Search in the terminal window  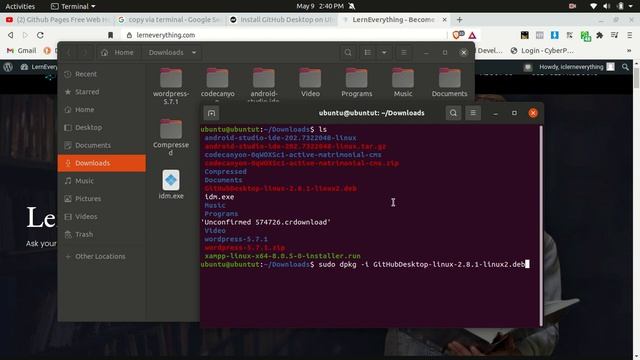[453, 113]
